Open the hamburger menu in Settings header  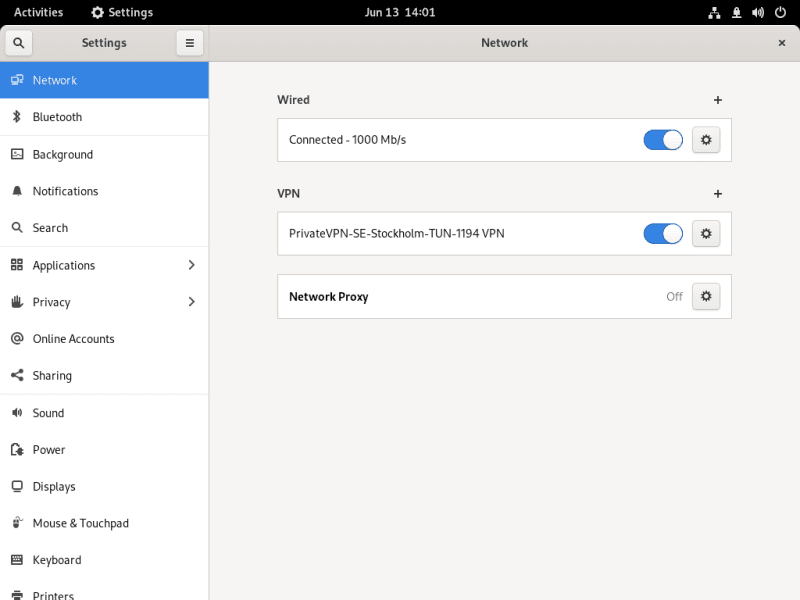190,43
